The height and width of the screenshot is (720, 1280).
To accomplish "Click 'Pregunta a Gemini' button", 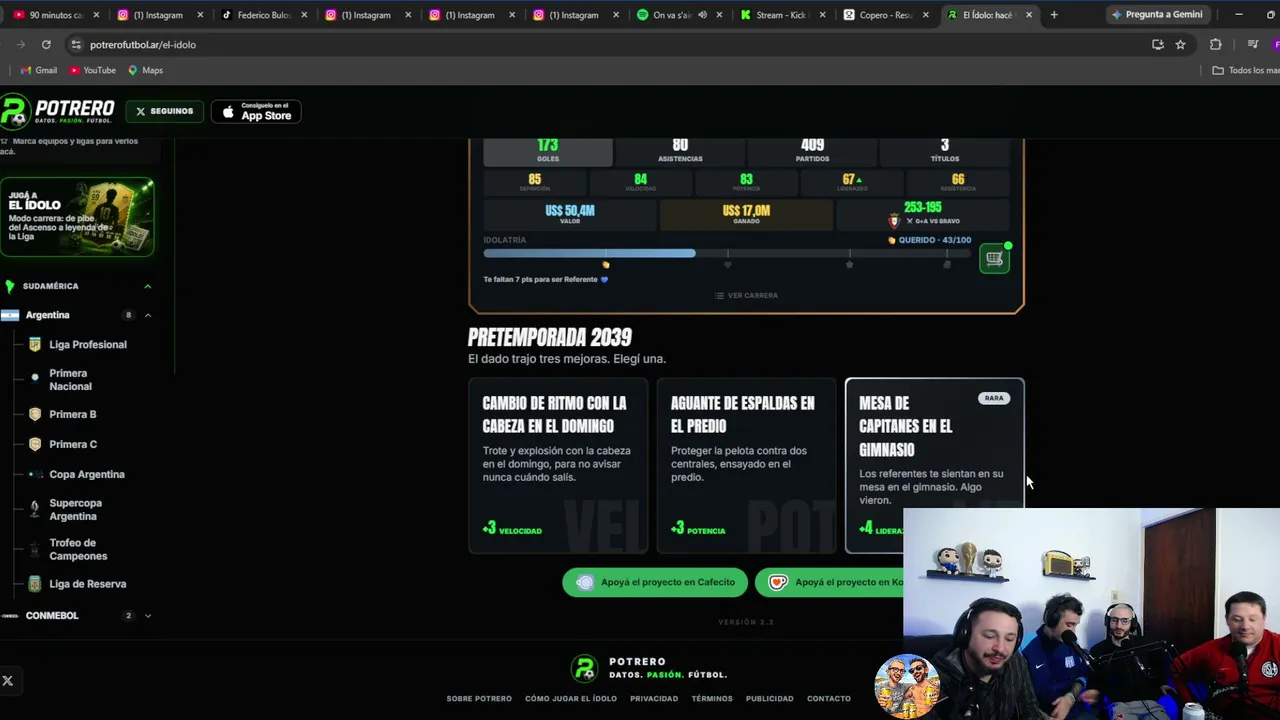I will [1157, 15].
